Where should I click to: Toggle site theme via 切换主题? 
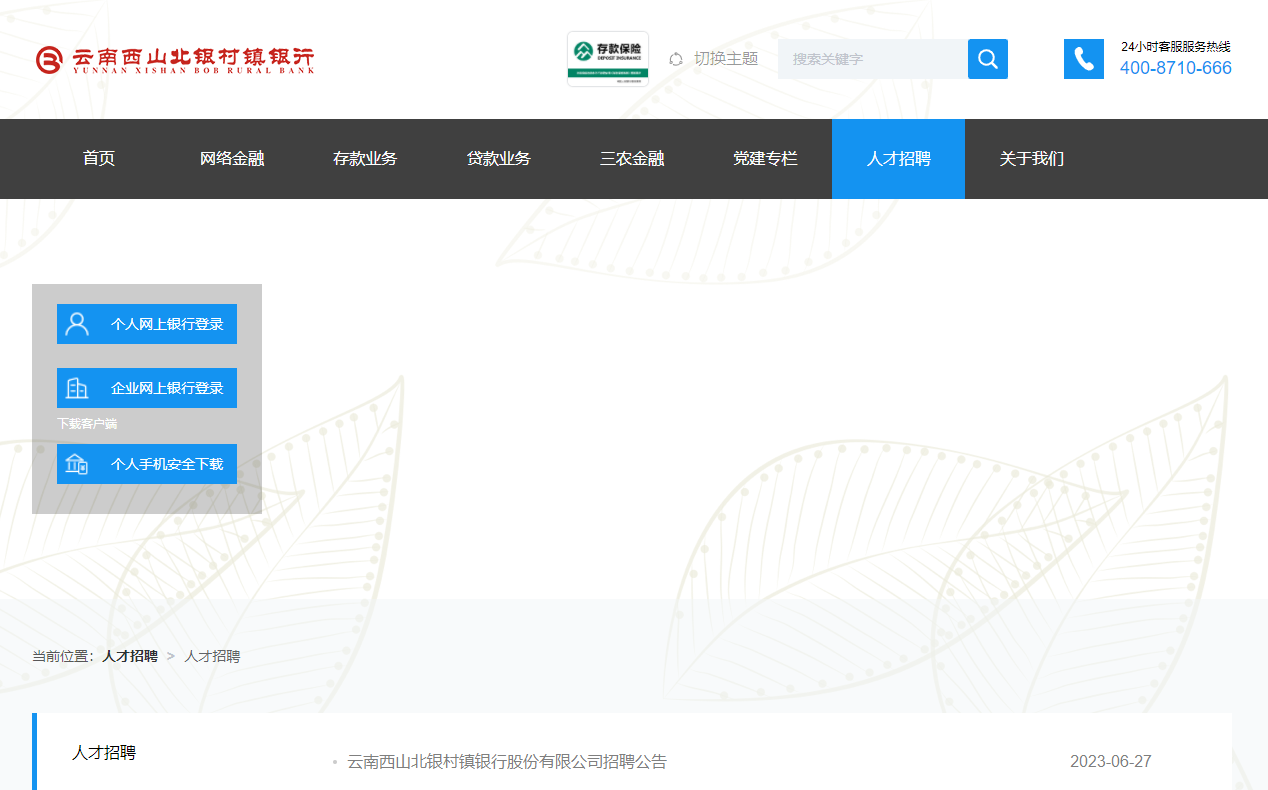[x=726, y=59]
